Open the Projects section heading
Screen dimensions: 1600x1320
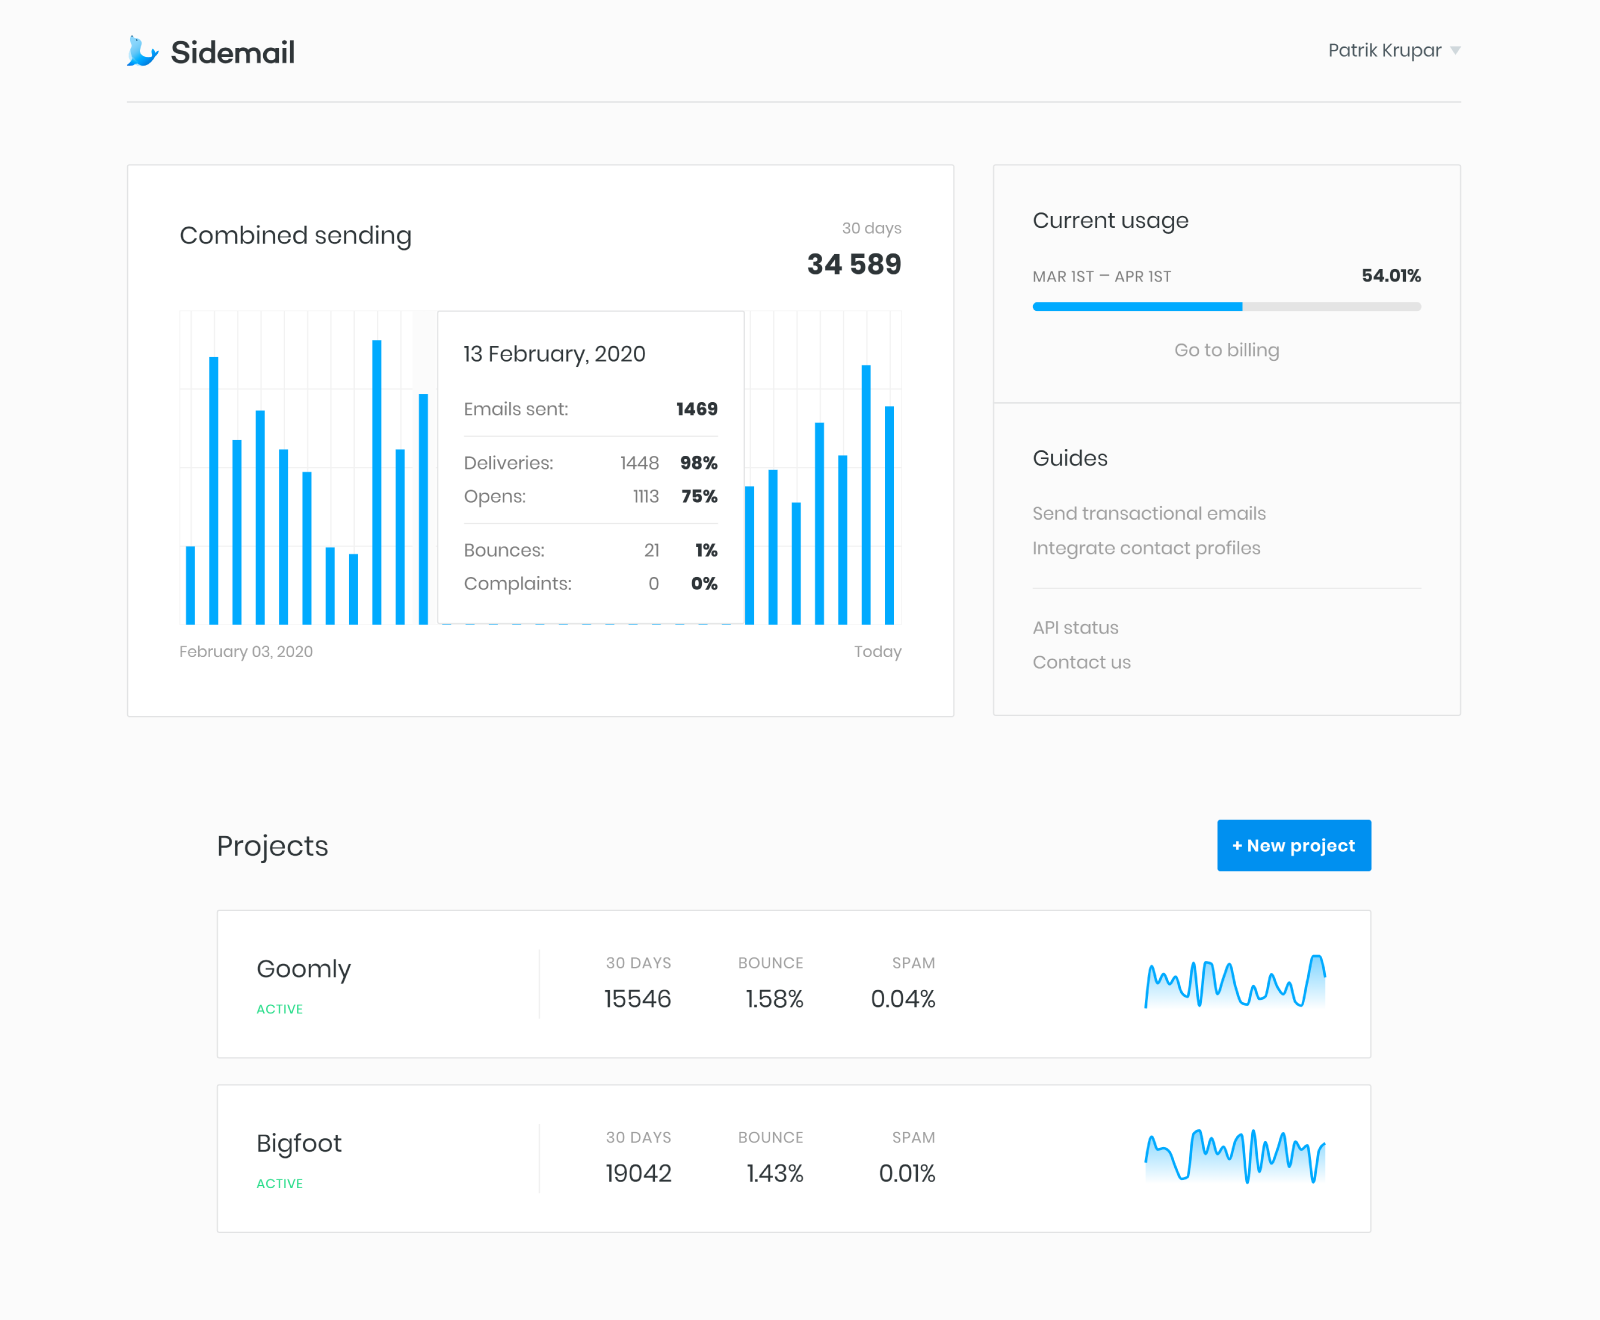272,846
